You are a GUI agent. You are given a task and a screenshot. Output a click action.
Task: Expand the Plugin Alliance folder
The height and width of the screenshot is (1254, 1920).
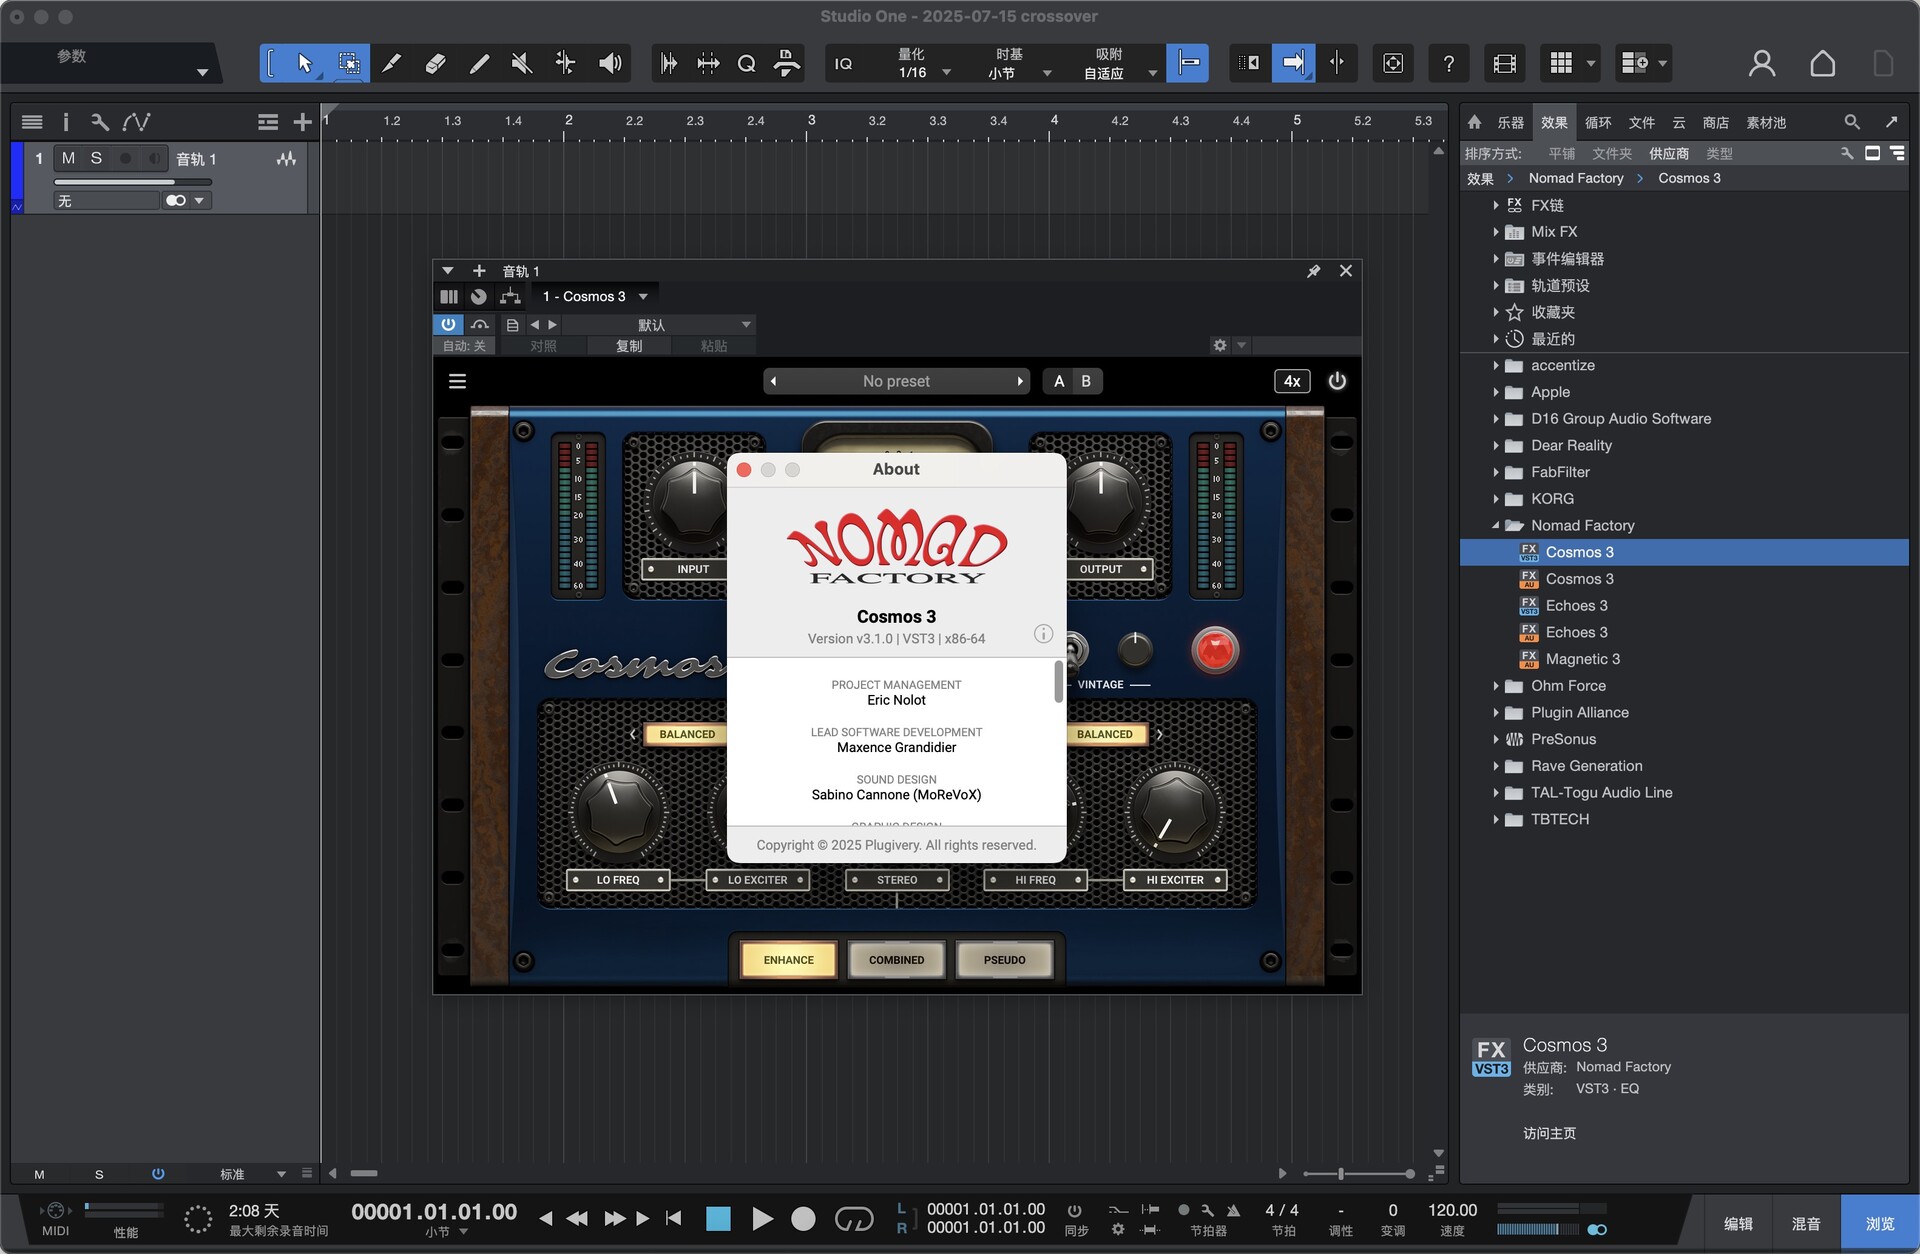1496,712
